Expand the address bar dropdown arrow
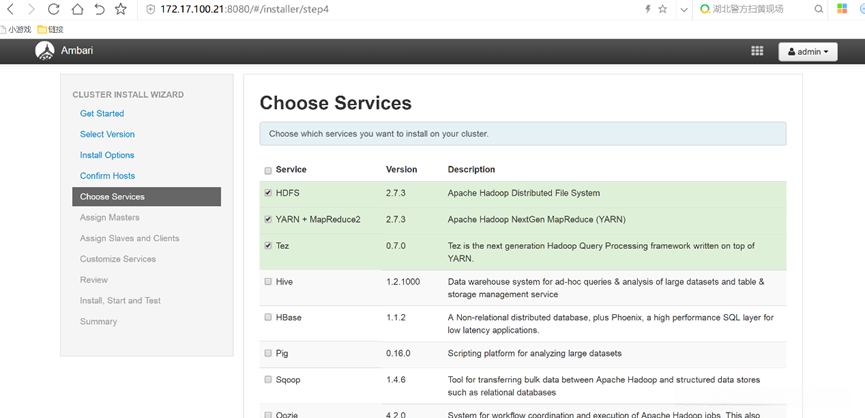The height and width of the screenshot is (418, 865). pyautogui.click(x=683, y=9)
